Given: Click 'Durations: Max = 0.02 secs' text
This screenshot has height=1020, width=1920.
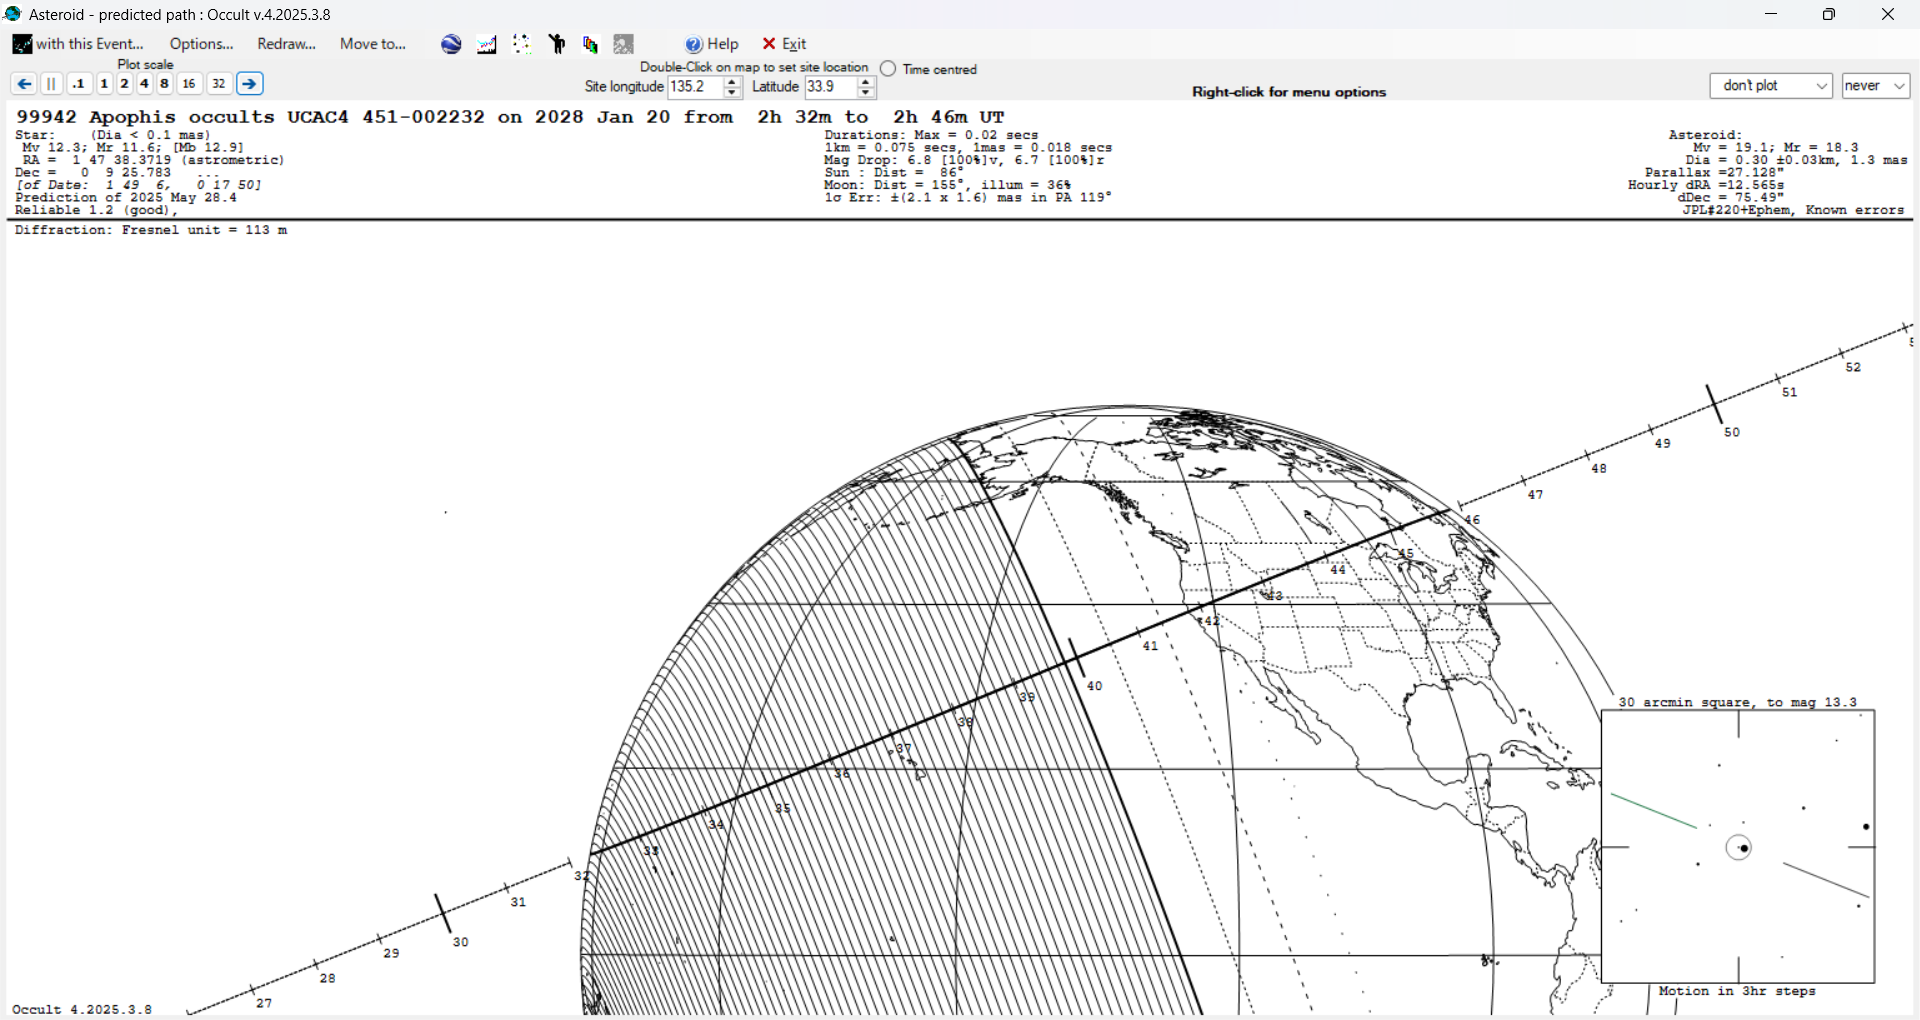Looking at the screenshot, I should (932, 135).
